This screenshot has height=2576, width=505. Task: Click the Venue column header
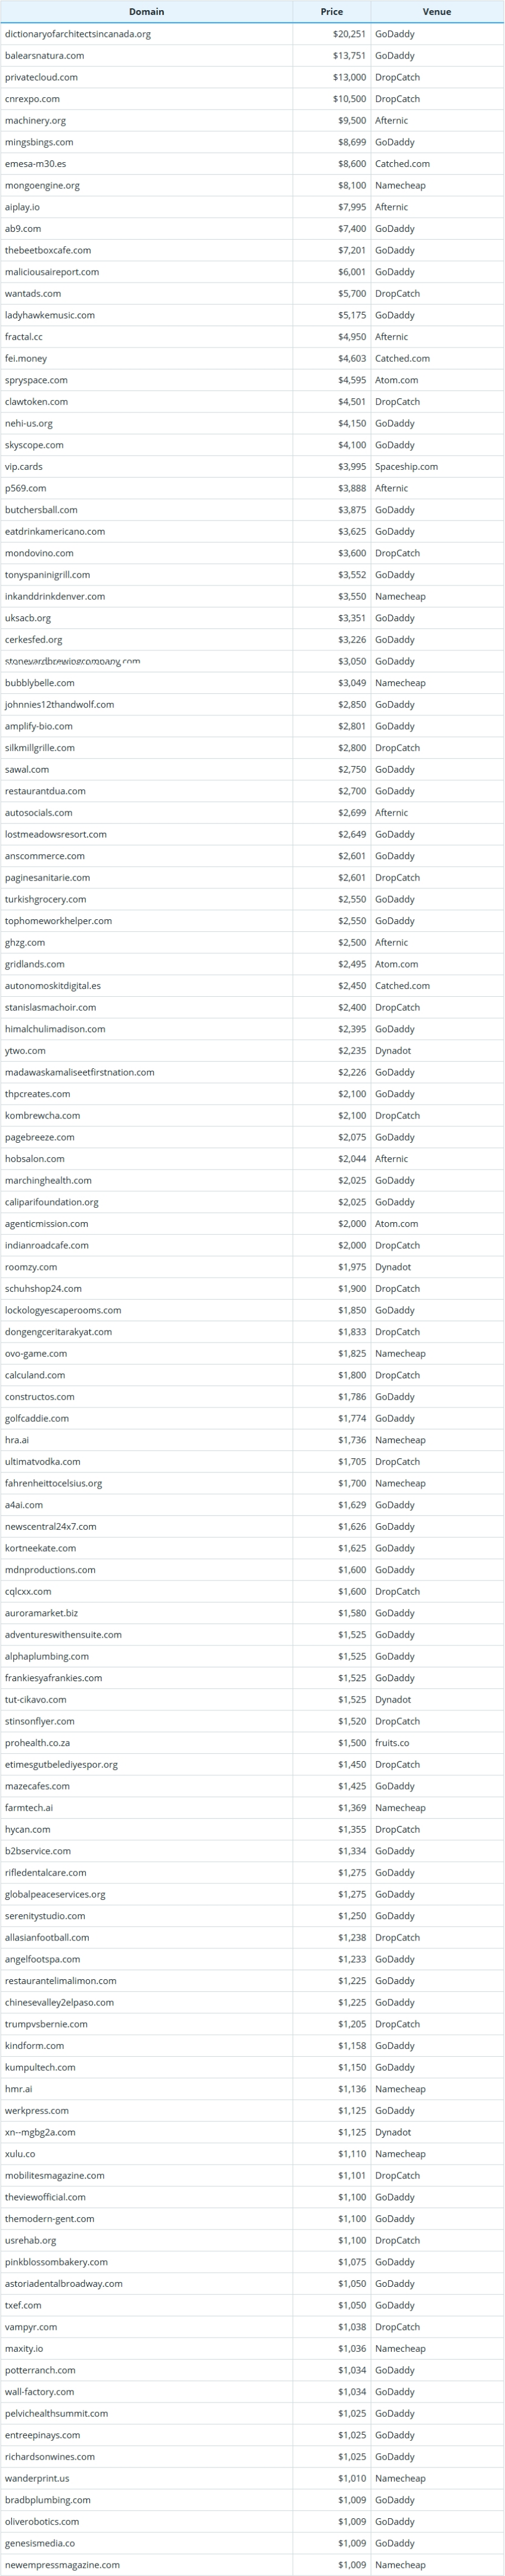[437, 12]
